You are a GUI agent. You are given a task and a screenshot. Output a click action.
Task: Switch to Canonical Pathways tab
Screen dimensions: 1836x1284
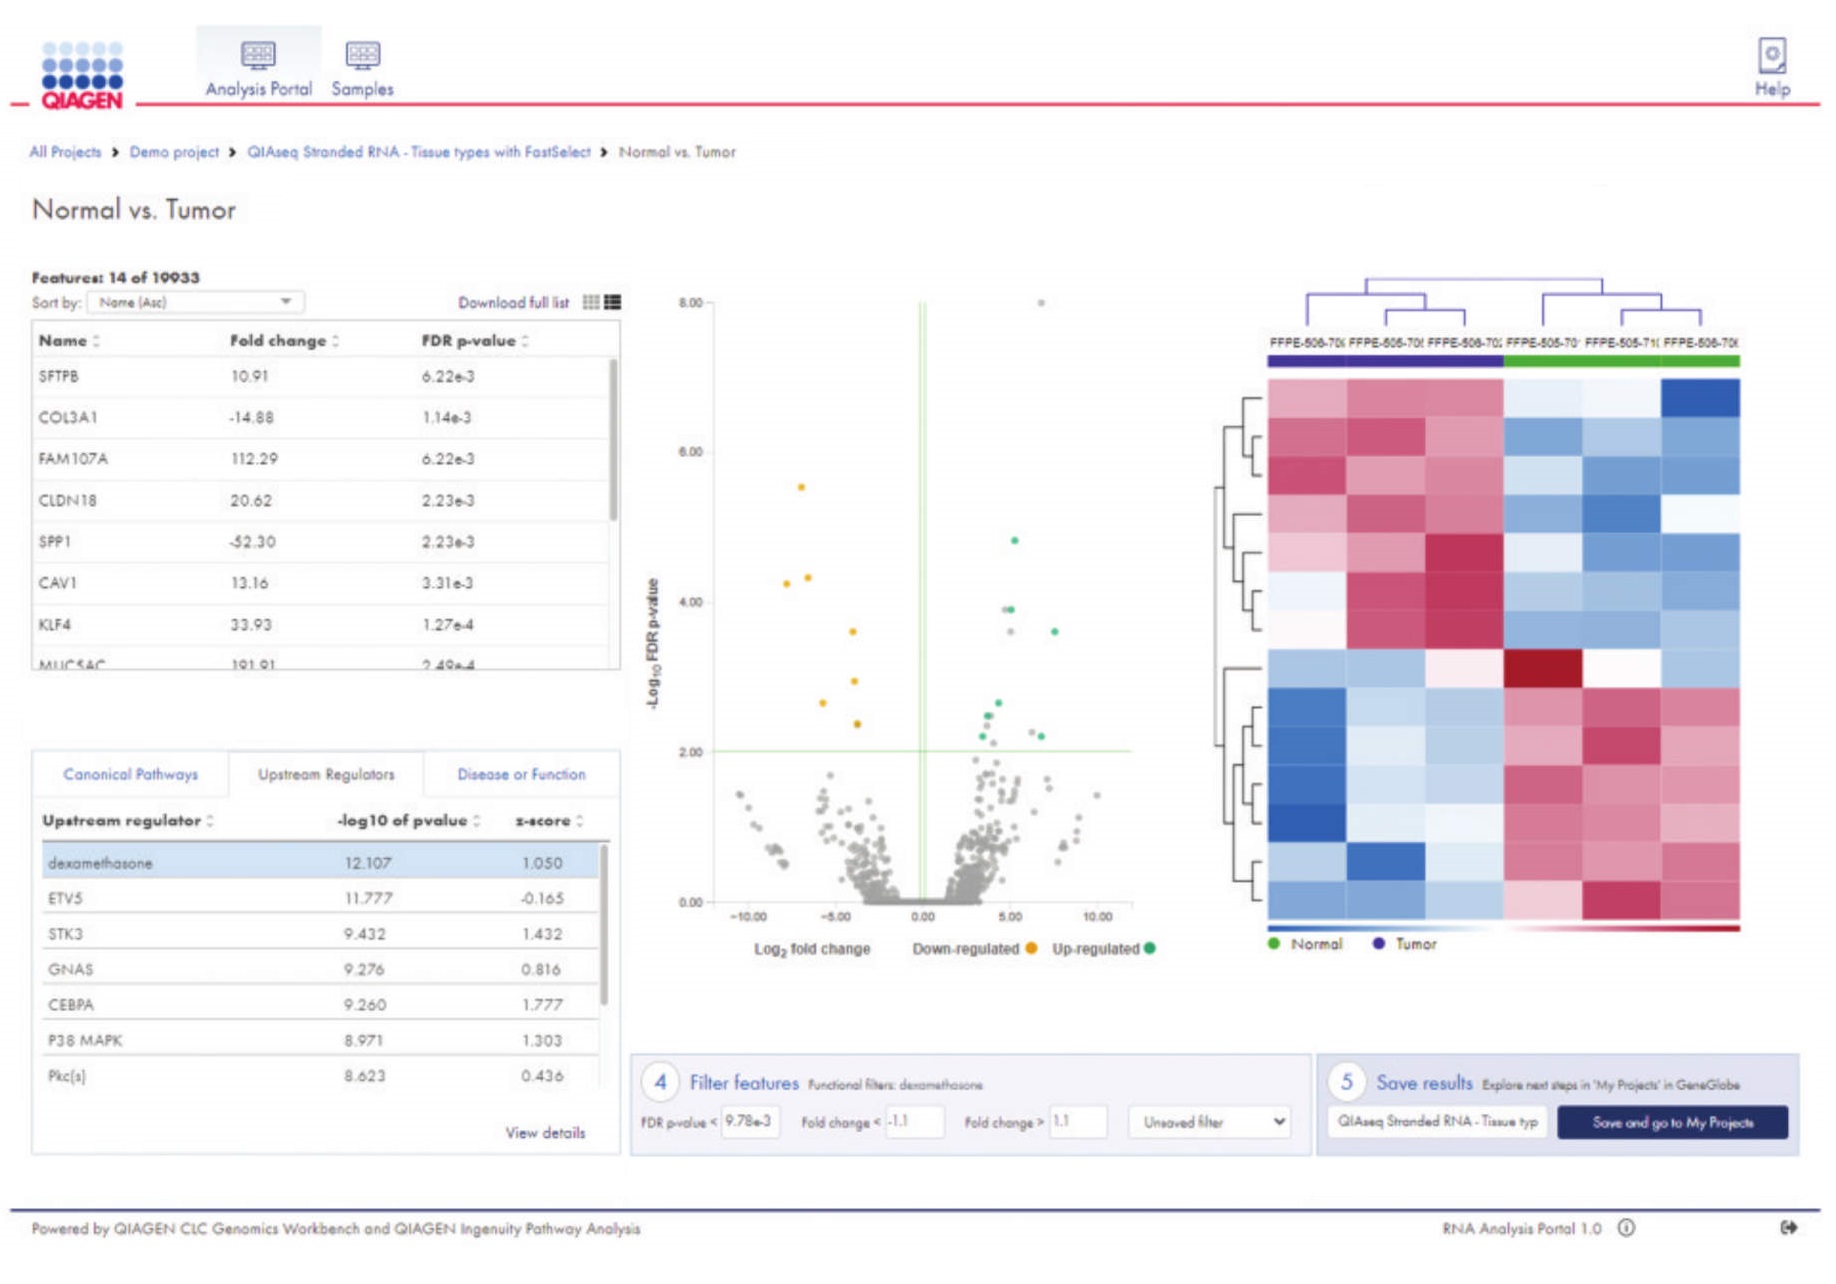131,774
